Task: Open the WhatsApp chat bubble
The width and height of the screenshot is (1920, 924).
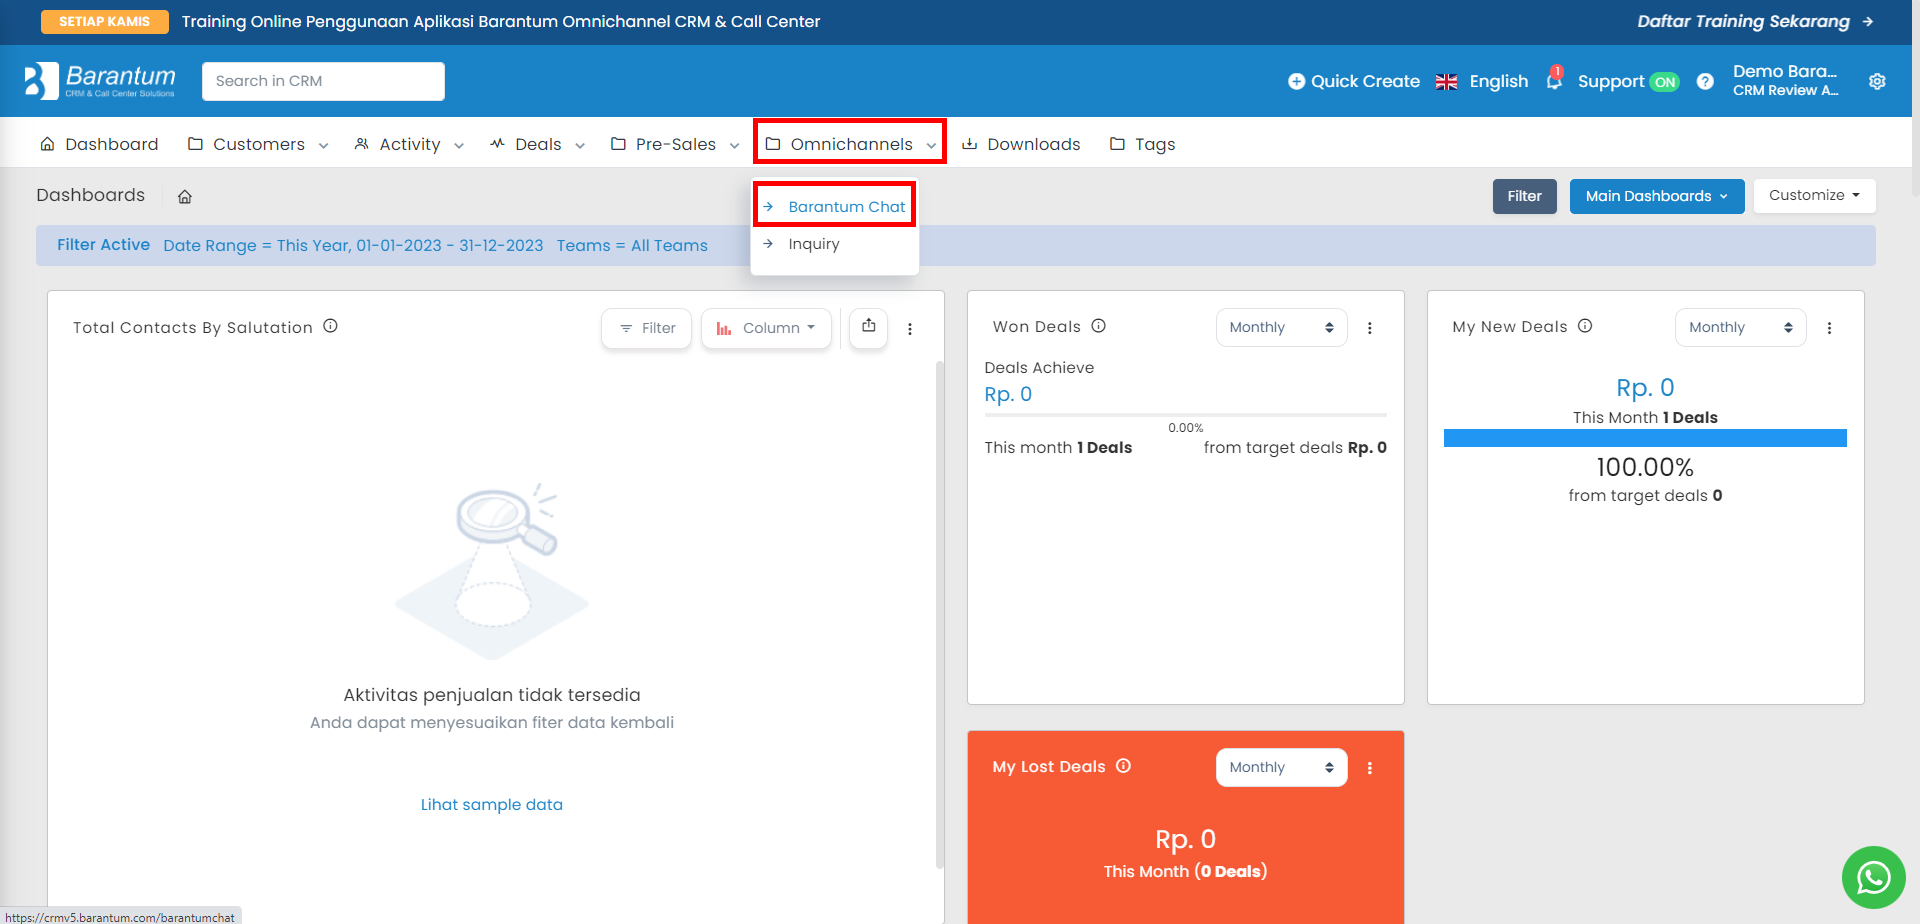Action: click(x=1873, y=877)
